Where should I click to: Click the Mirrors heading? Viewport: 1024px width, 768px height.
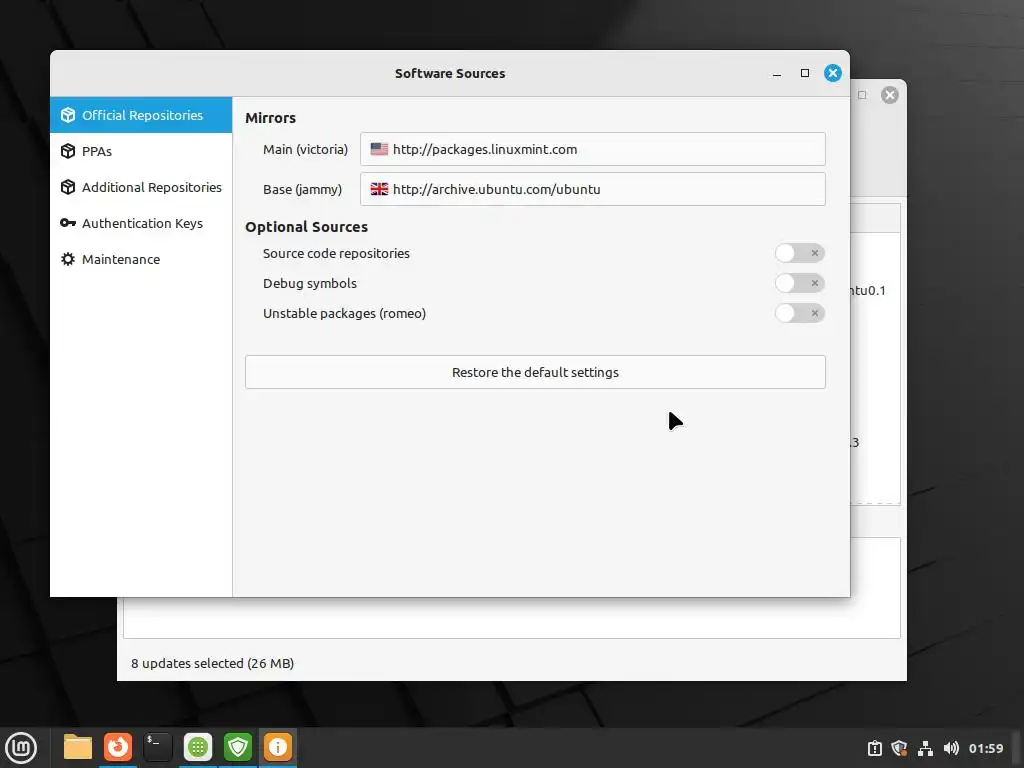(x=270, y=118)
